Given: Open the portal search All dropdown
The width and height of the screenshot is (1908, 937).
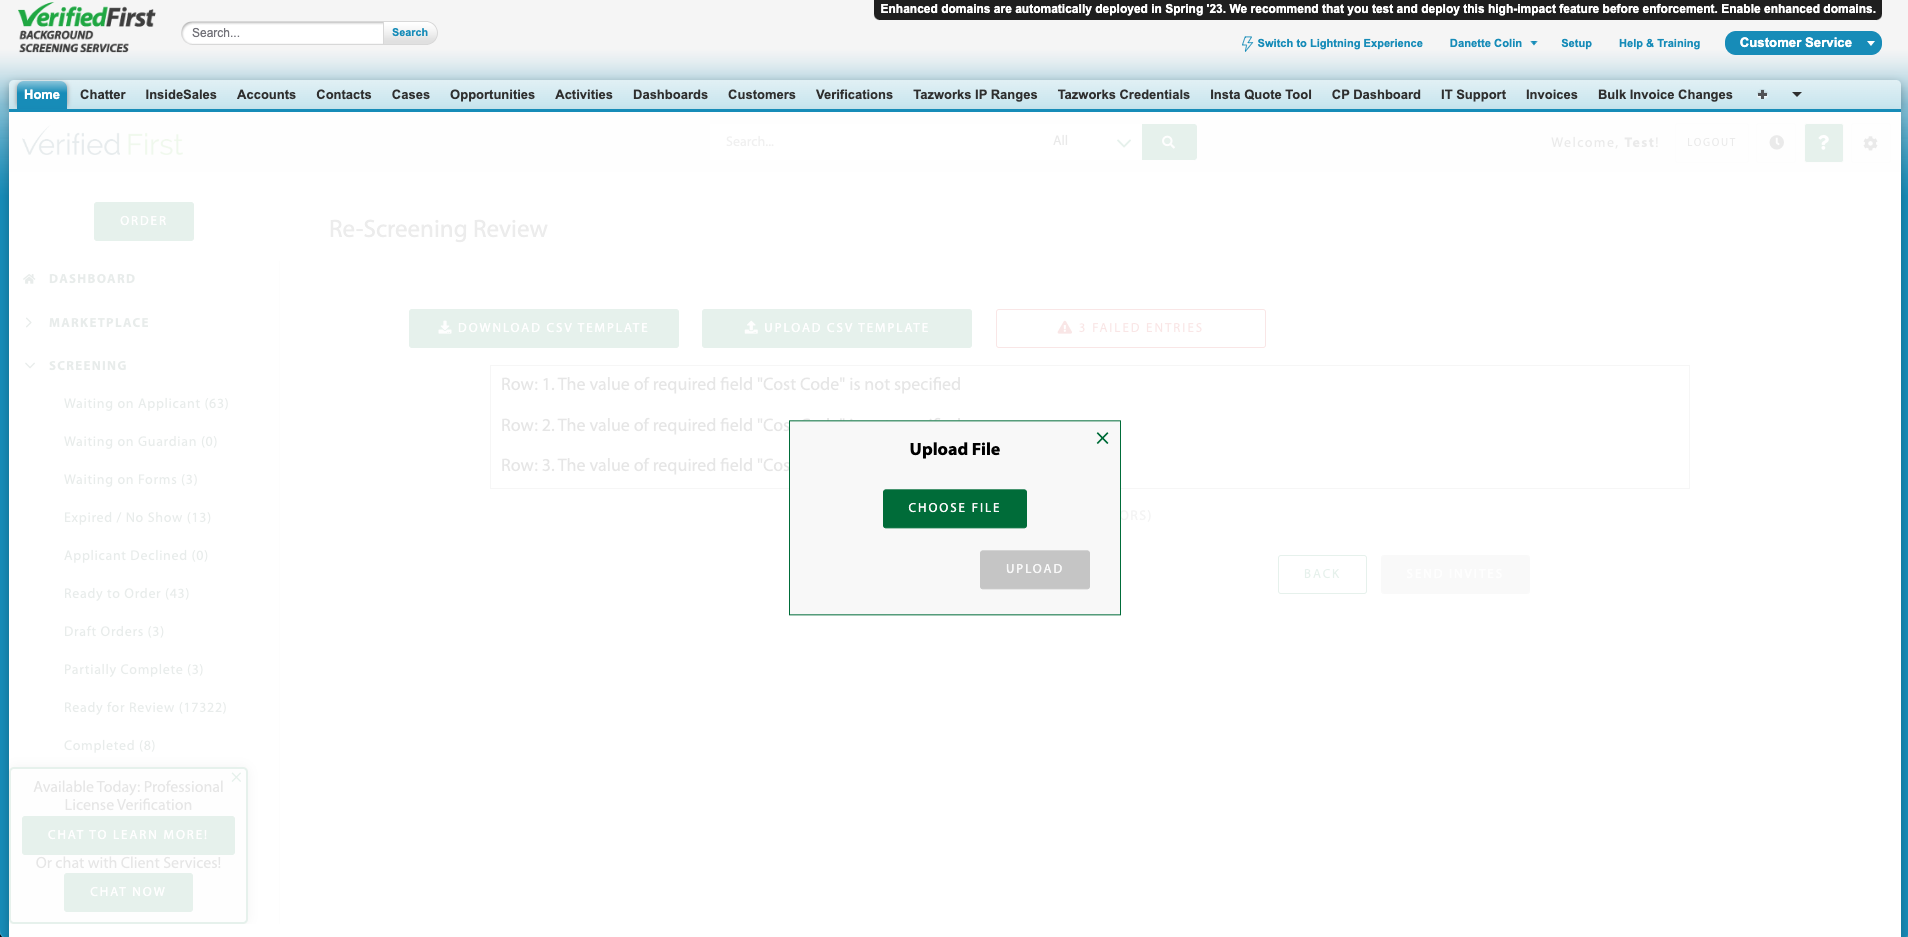Looking at the screenshot, I should tap(1091, 142).
